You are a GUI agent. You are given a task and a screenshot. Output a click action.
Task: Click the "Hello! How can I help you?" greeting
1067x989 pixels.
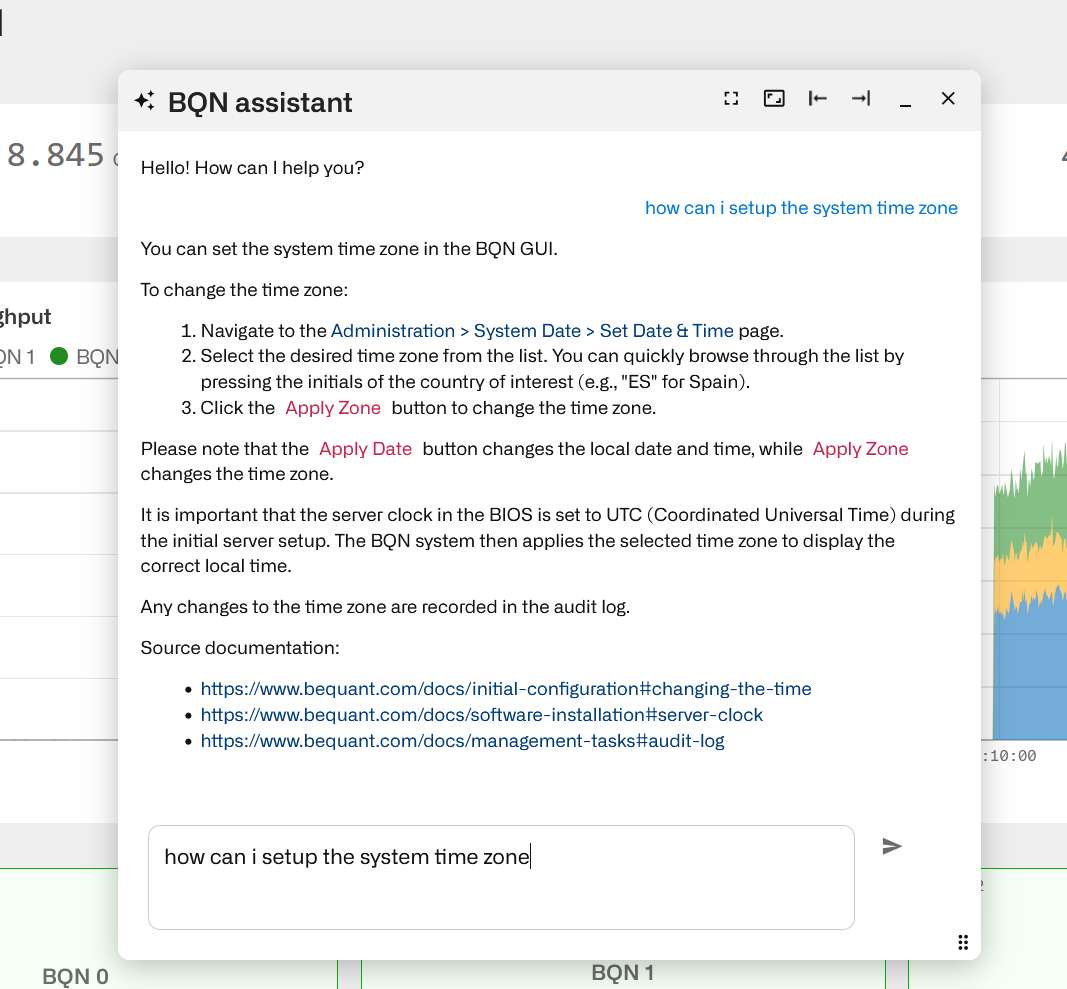click(x=252, y=167)
